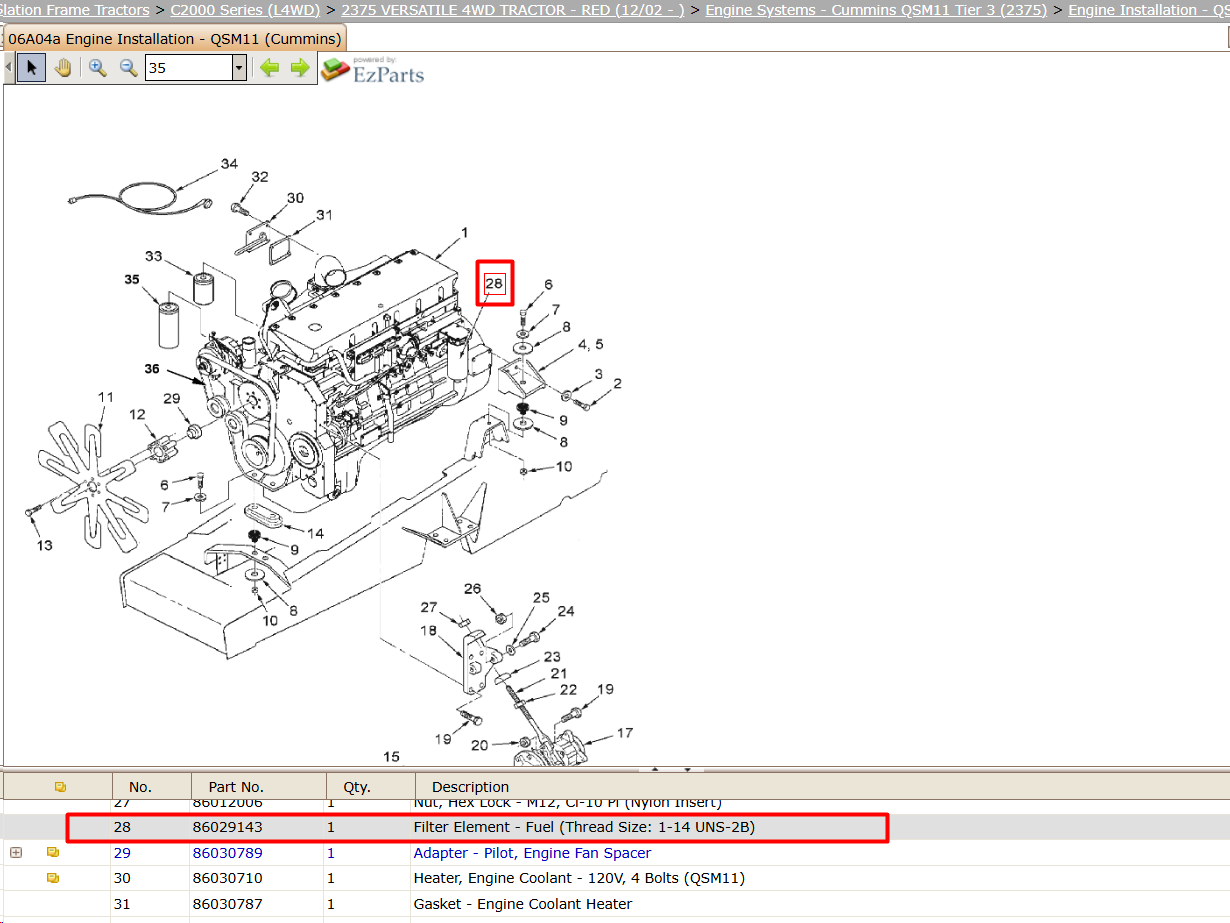Screen dimensions: 1230x923
Task: Open Engine Systems - Cummins QSM11 breadcrumb
Action: point(876,10)
